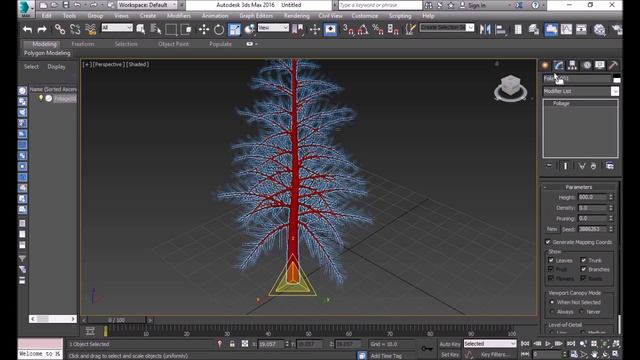Click the Set Key button
The image size is (640, 360).
(x=450, y=355)
